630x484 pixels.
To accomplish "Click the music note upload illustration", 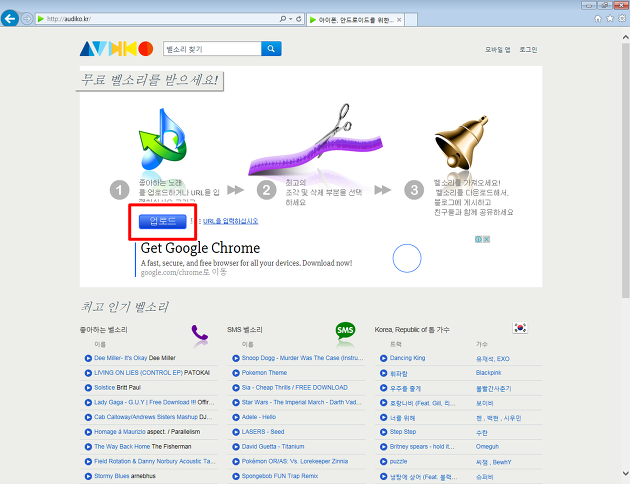I will click(x=163, y=139).
